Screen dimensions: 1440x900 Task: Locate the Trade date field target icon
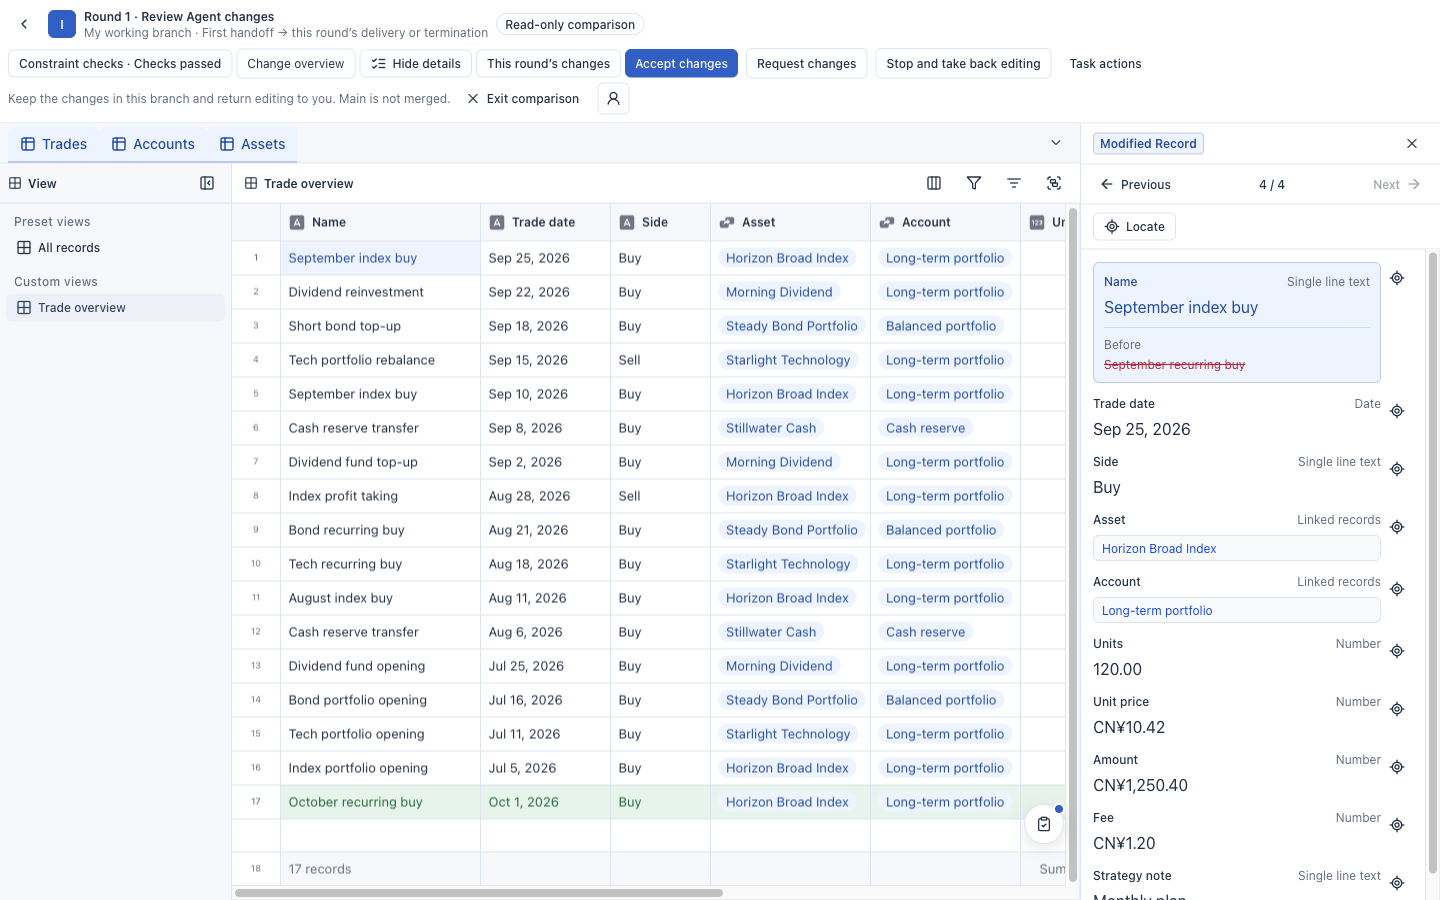pyautogui.click(x=1397, y=411)
